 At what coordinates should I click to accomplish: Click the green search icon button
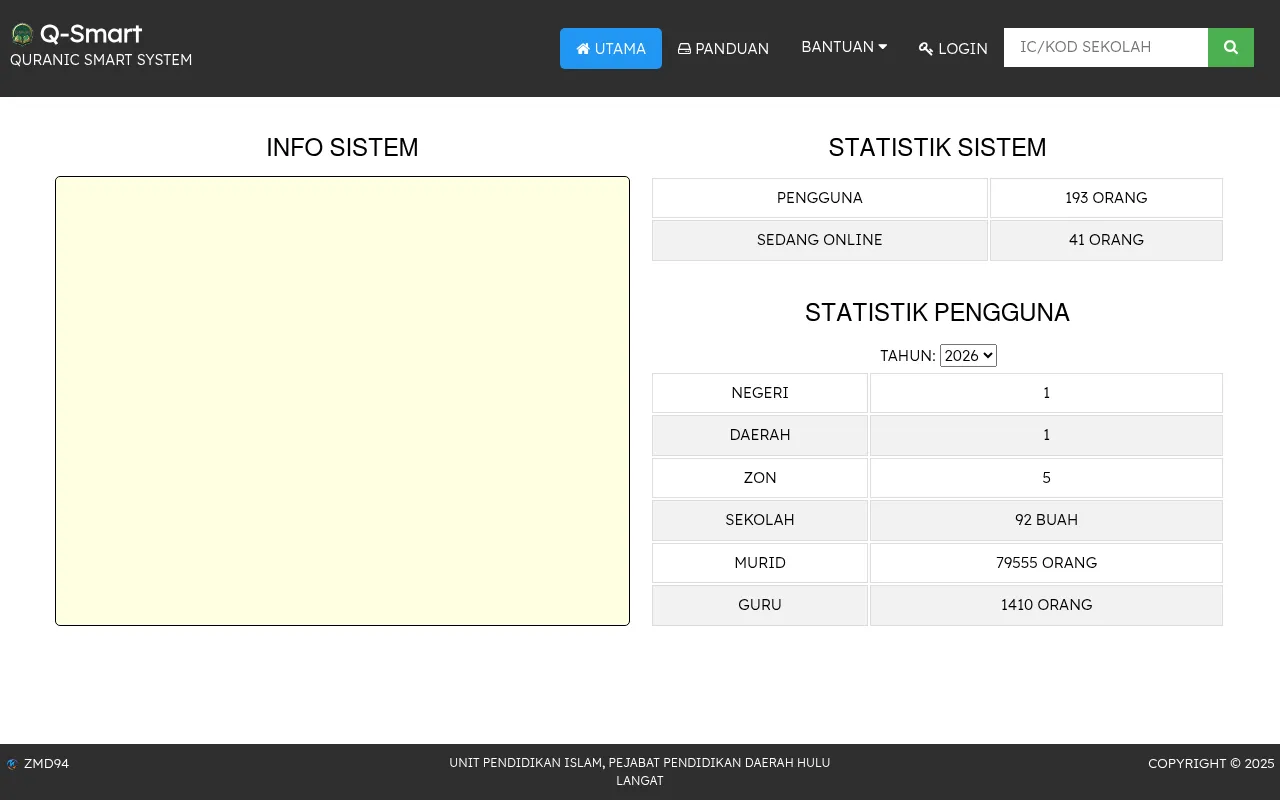[1231, 47]
